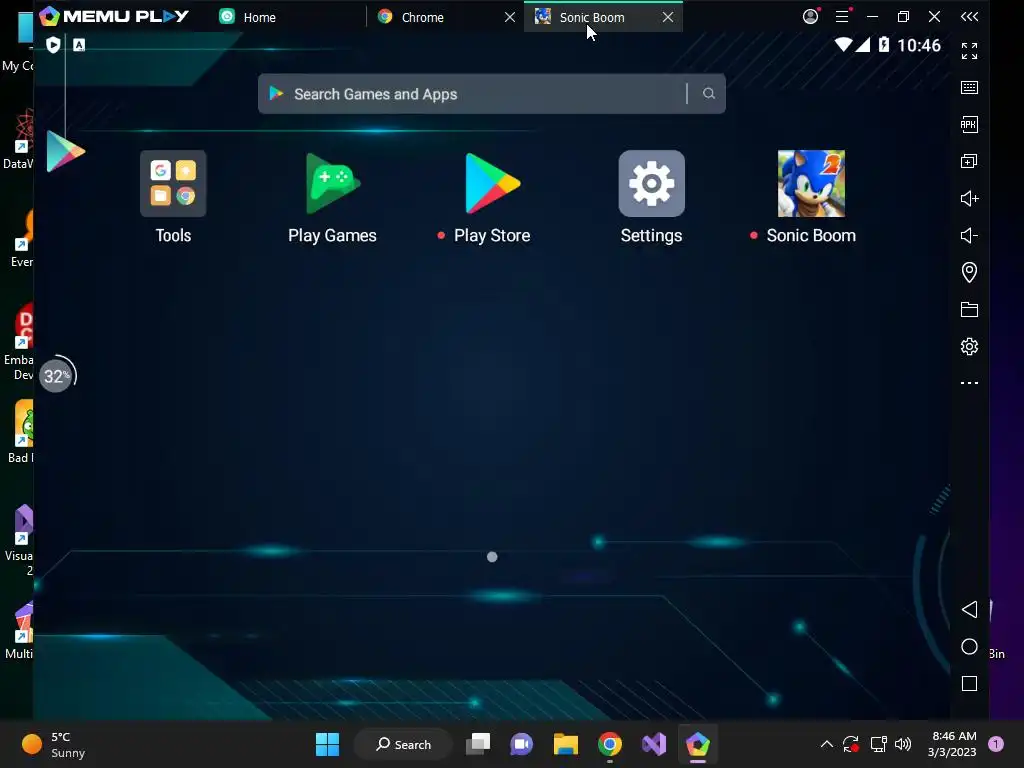Open the taskbar clock showing 8:46 AM

coord(952,744)
